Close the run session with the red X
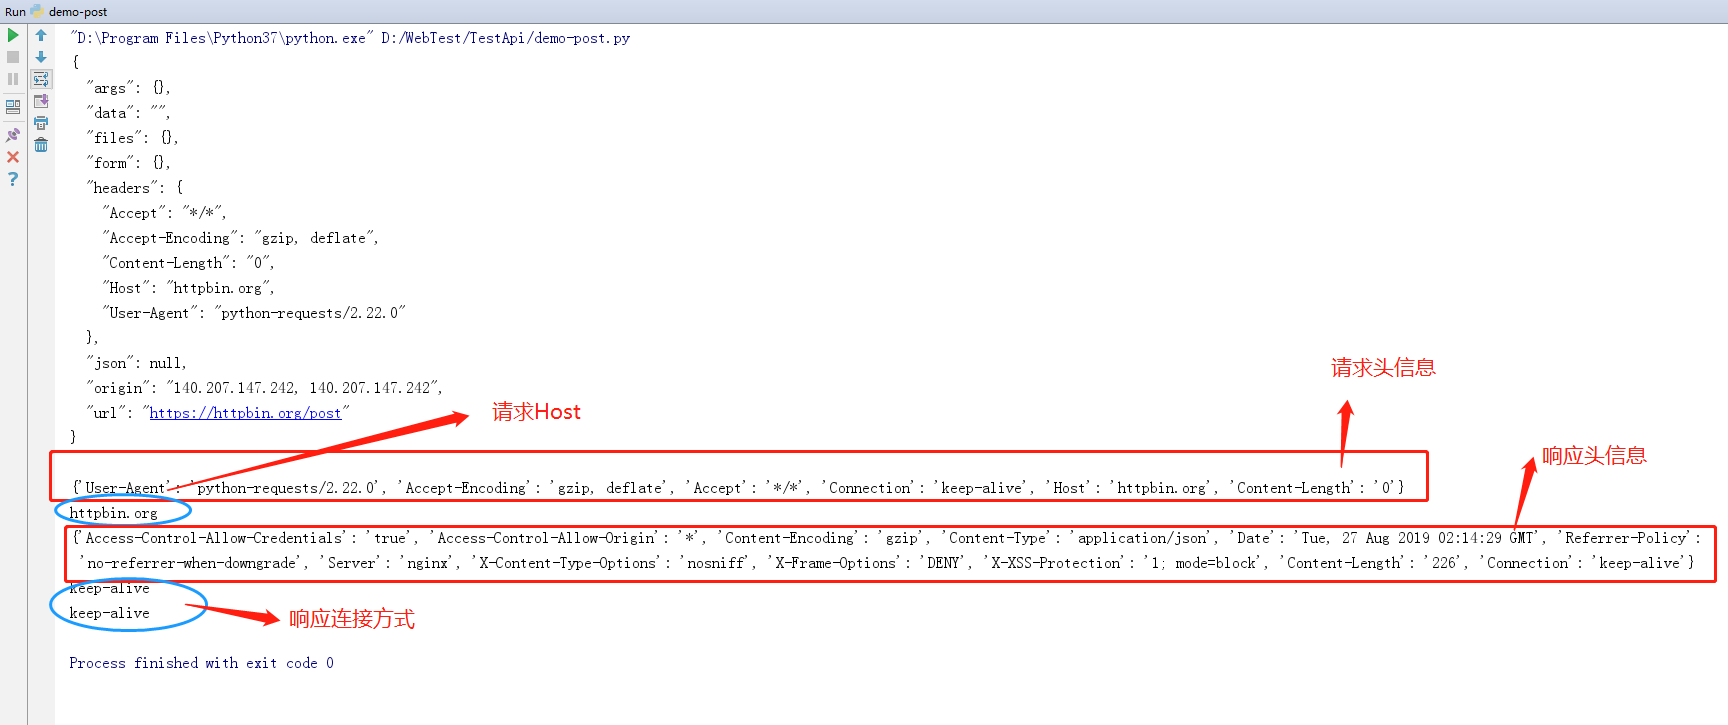1728x725 pixels. (13, 157)
